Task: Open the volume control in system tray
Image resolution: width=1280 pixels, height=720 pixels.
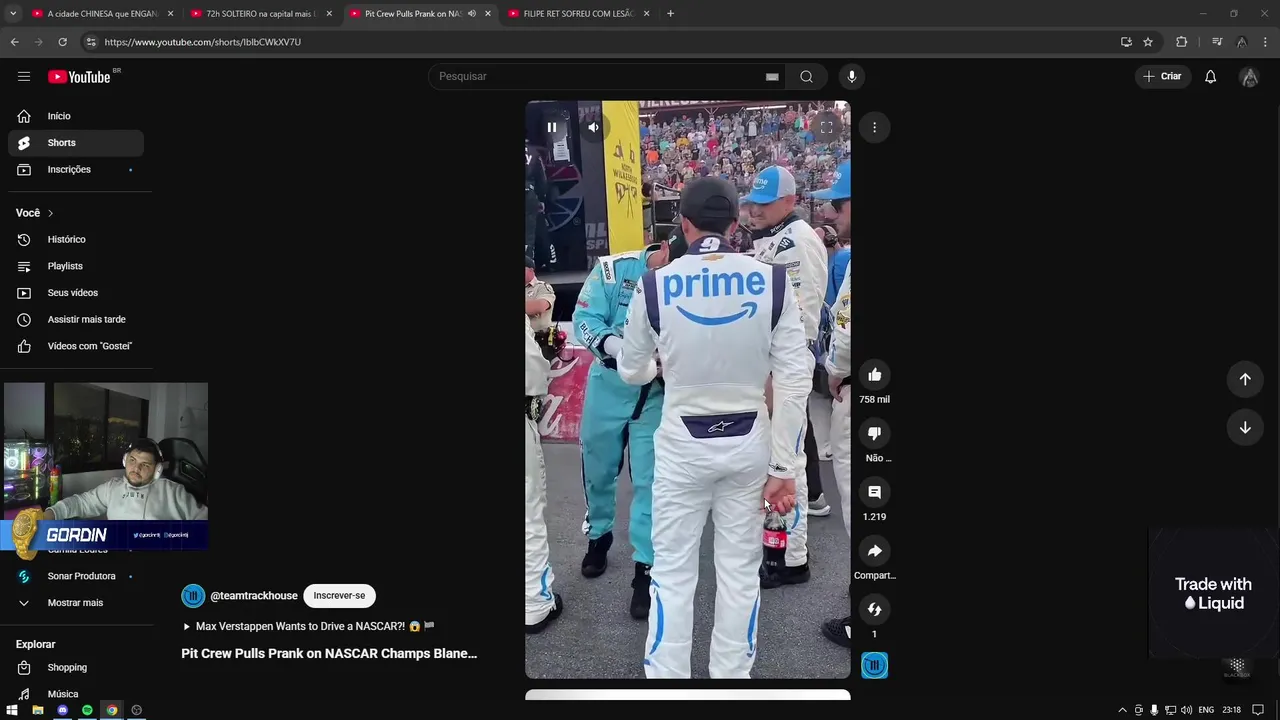Action: (x=1186, y=710)
